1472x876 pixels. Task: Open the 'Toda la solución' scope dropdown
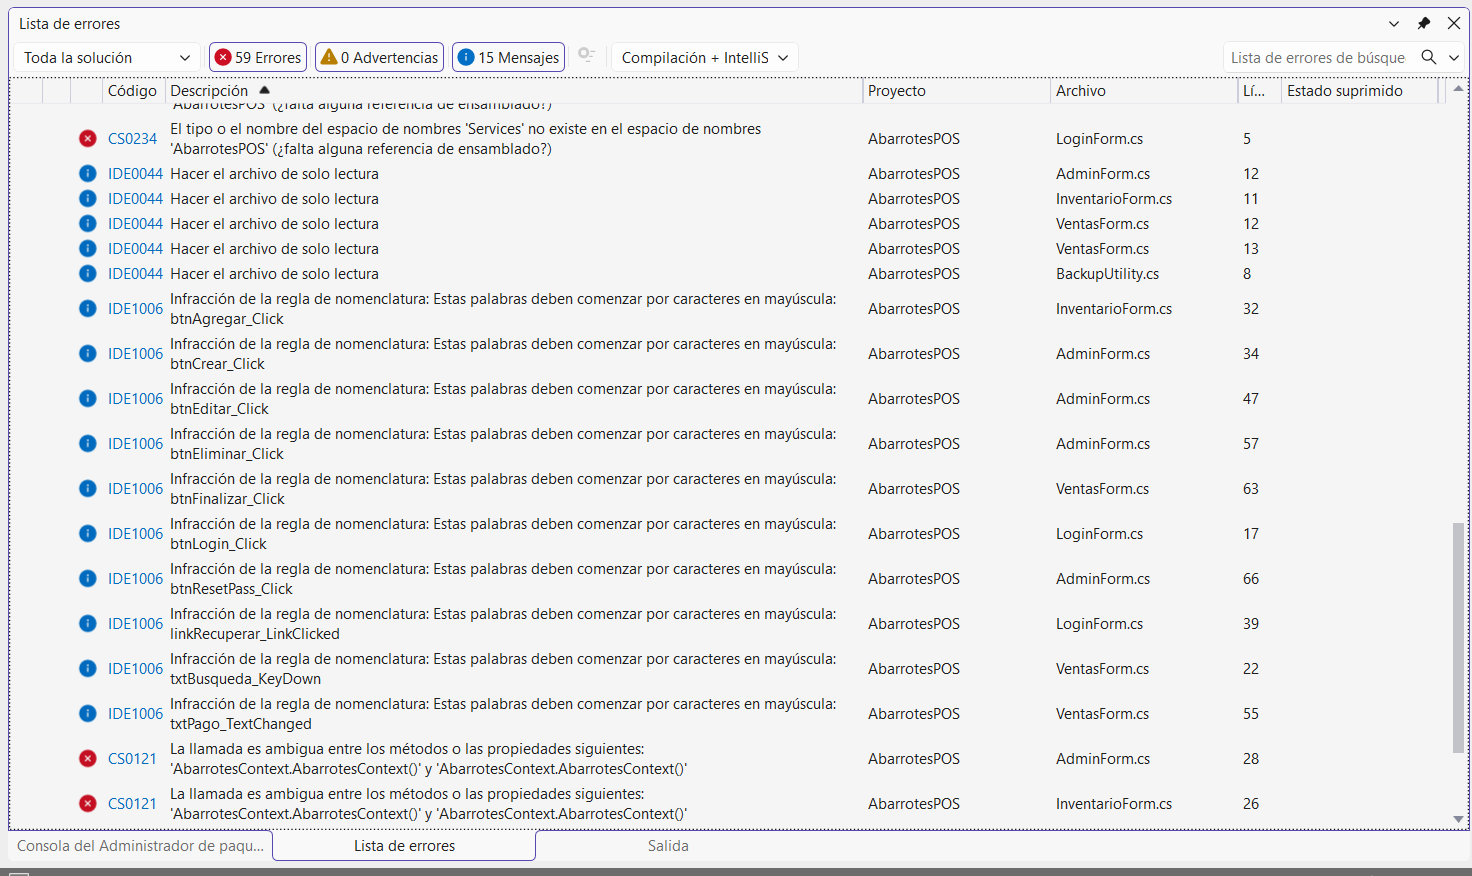[107, 58]
